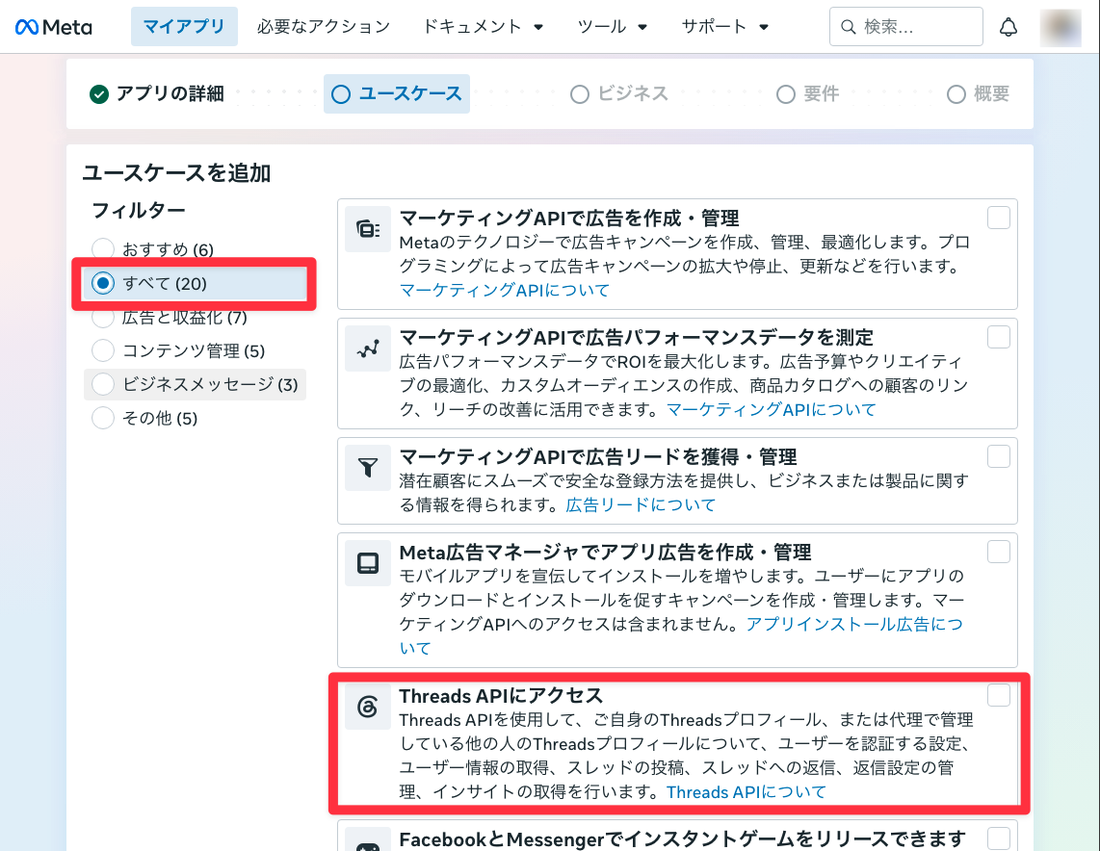Check the インスタントゲーム use case checkbox
This screenshot has width=1100, height=851.
click(x=998, y=838)
